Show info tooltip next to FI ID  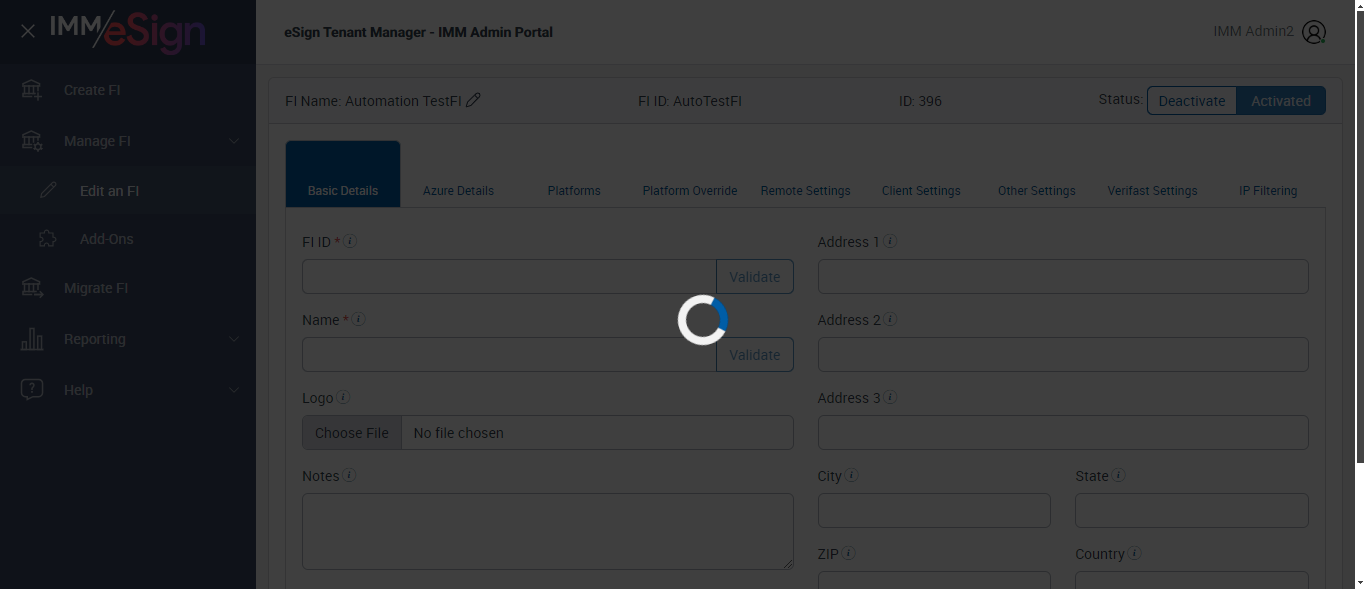pyautogui.click(x=351, y=241)
